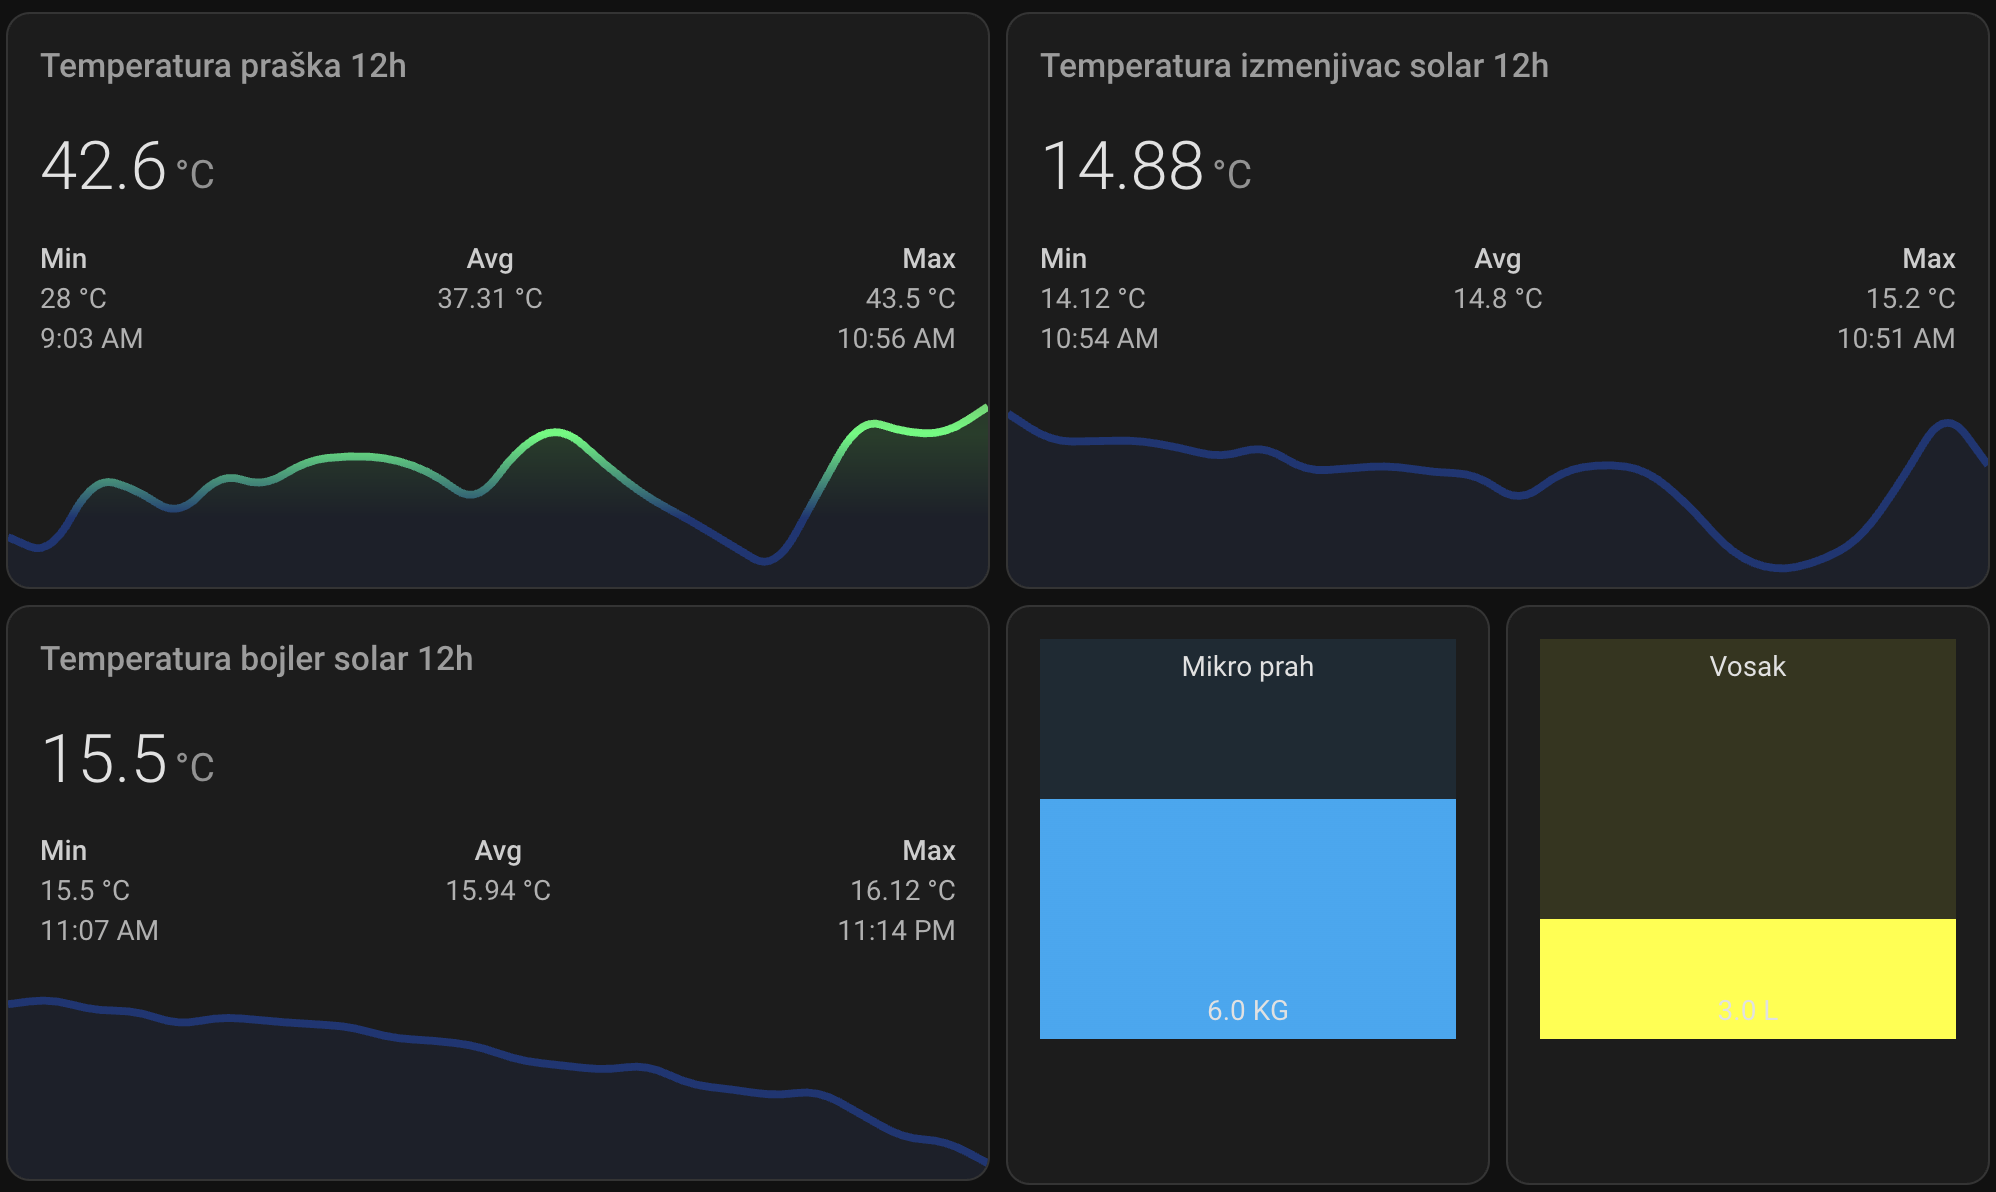
Task: Click the praška Min value 28 °C
Action: (73, 298)
